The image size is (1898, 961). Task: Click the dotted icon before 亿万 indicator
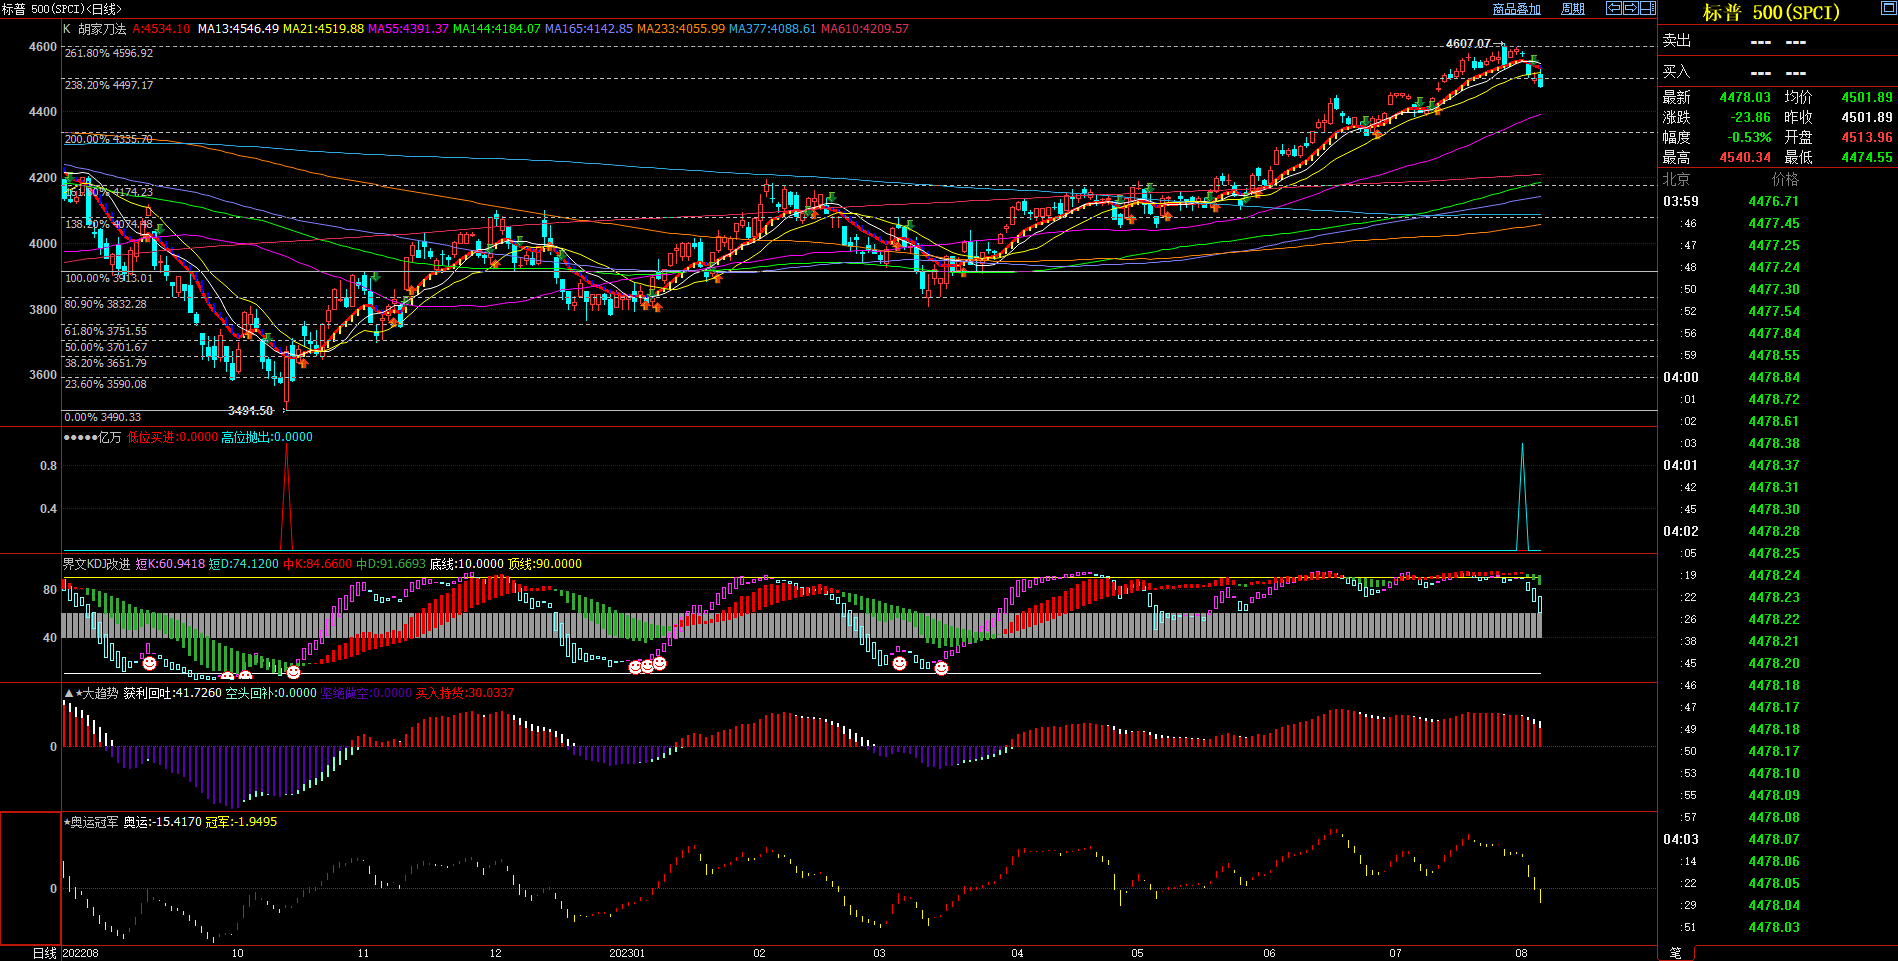tap(79, 437)
